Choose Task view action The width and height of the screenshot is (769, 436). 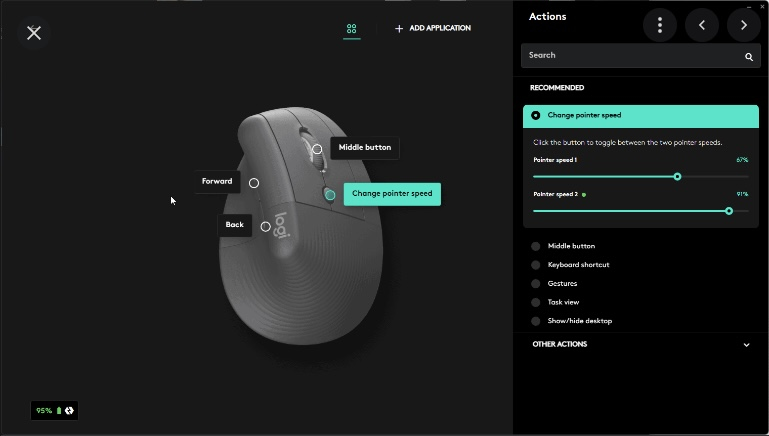click(x=564, y=302)
